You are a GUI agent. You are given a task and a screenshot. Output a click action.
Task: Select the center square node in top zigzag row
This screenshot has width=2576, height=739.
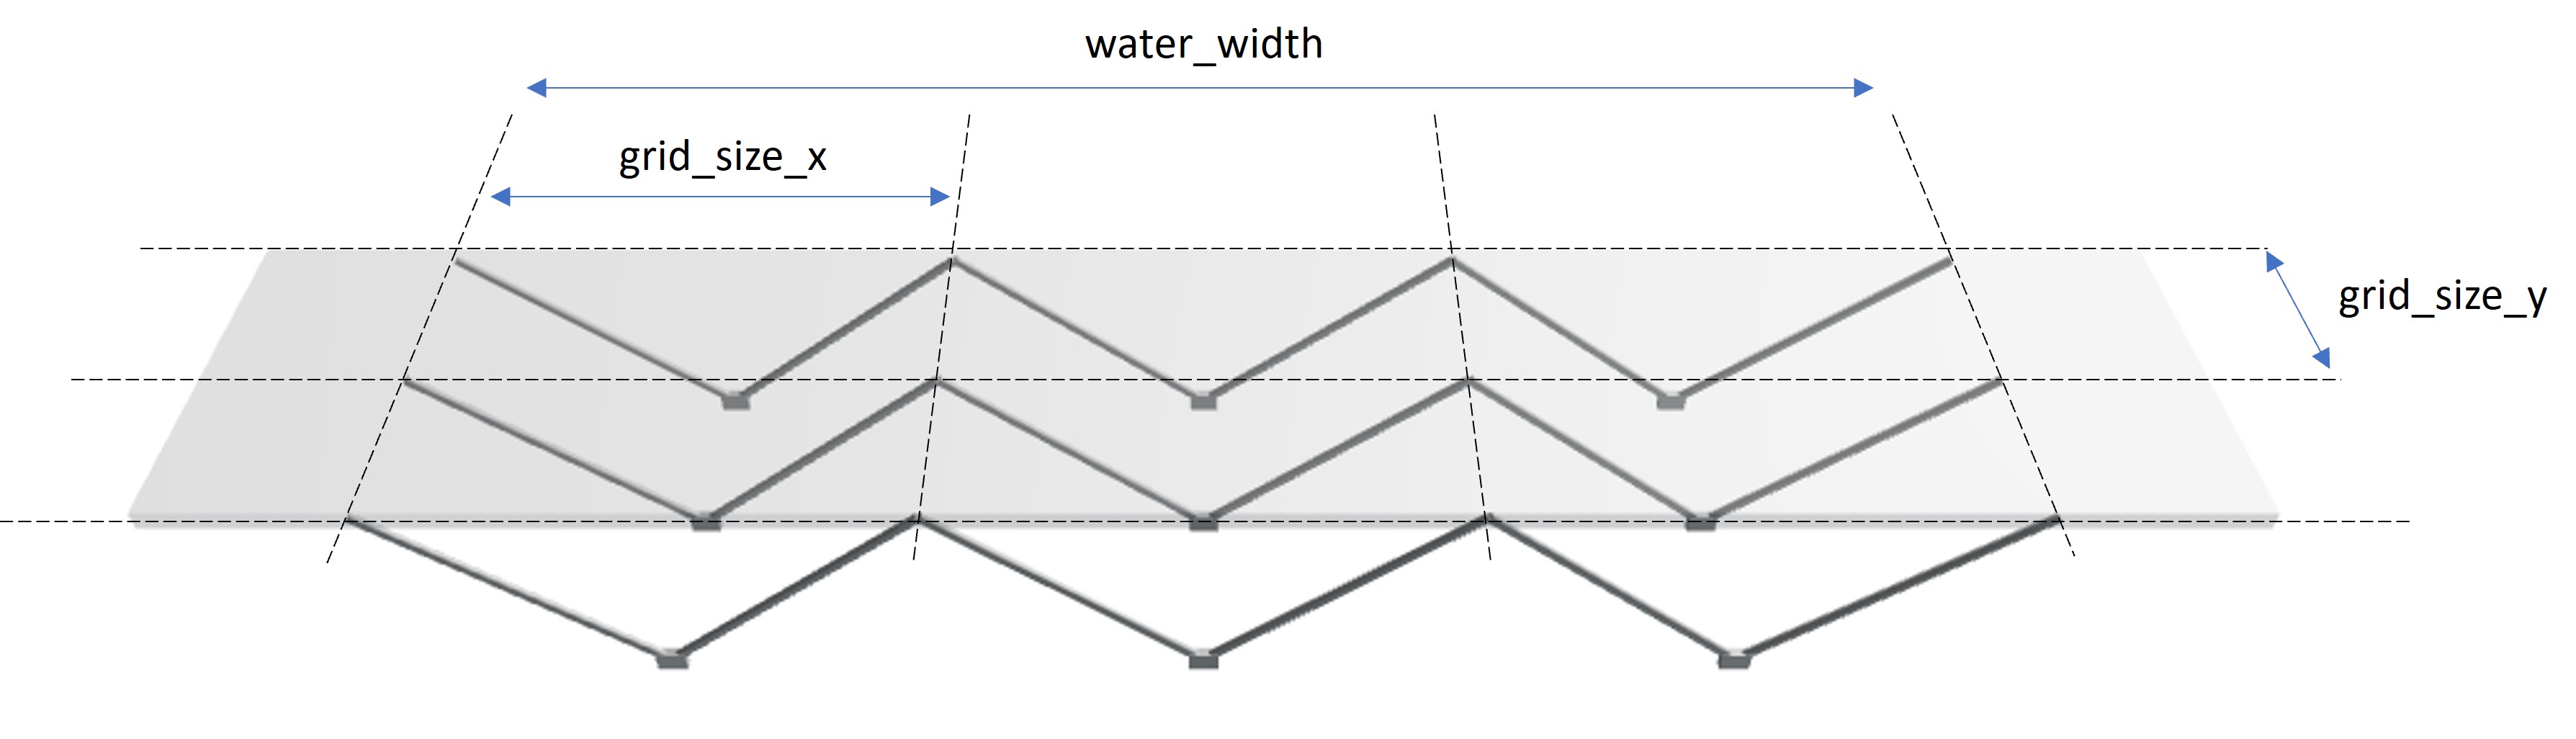point(1202,401)
